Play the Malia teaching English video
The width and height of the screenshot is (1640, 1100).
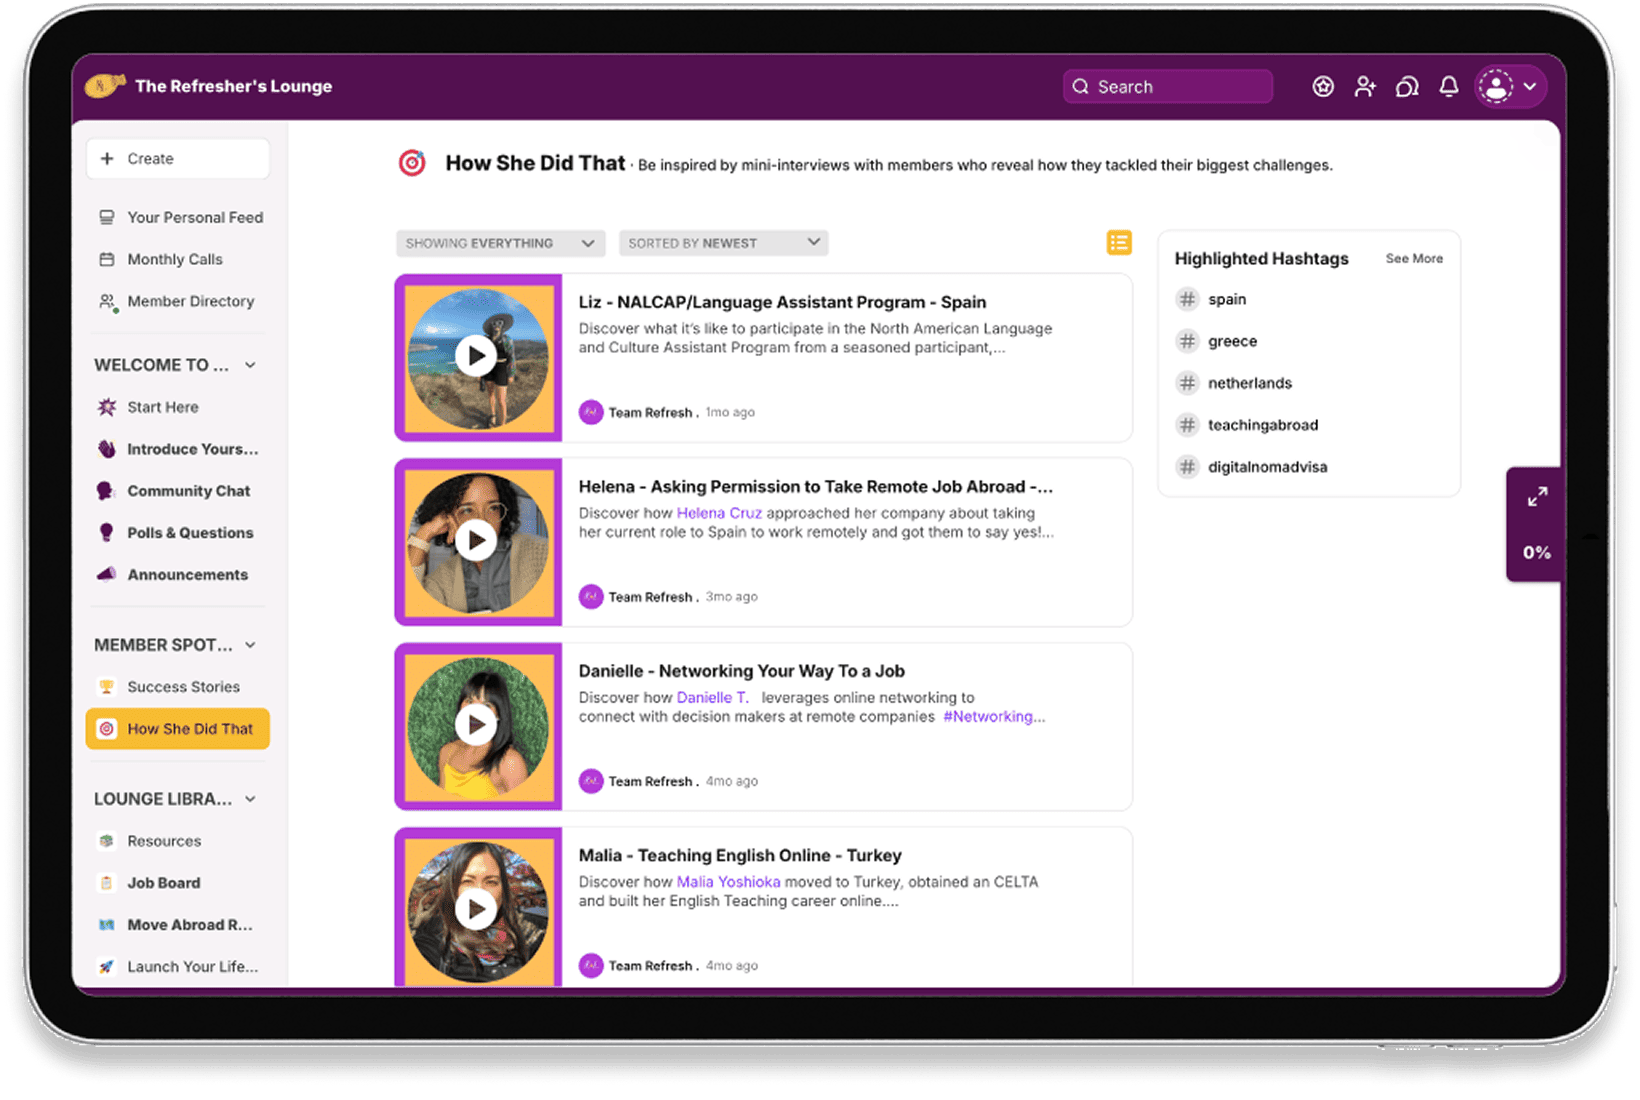(476, 909)
